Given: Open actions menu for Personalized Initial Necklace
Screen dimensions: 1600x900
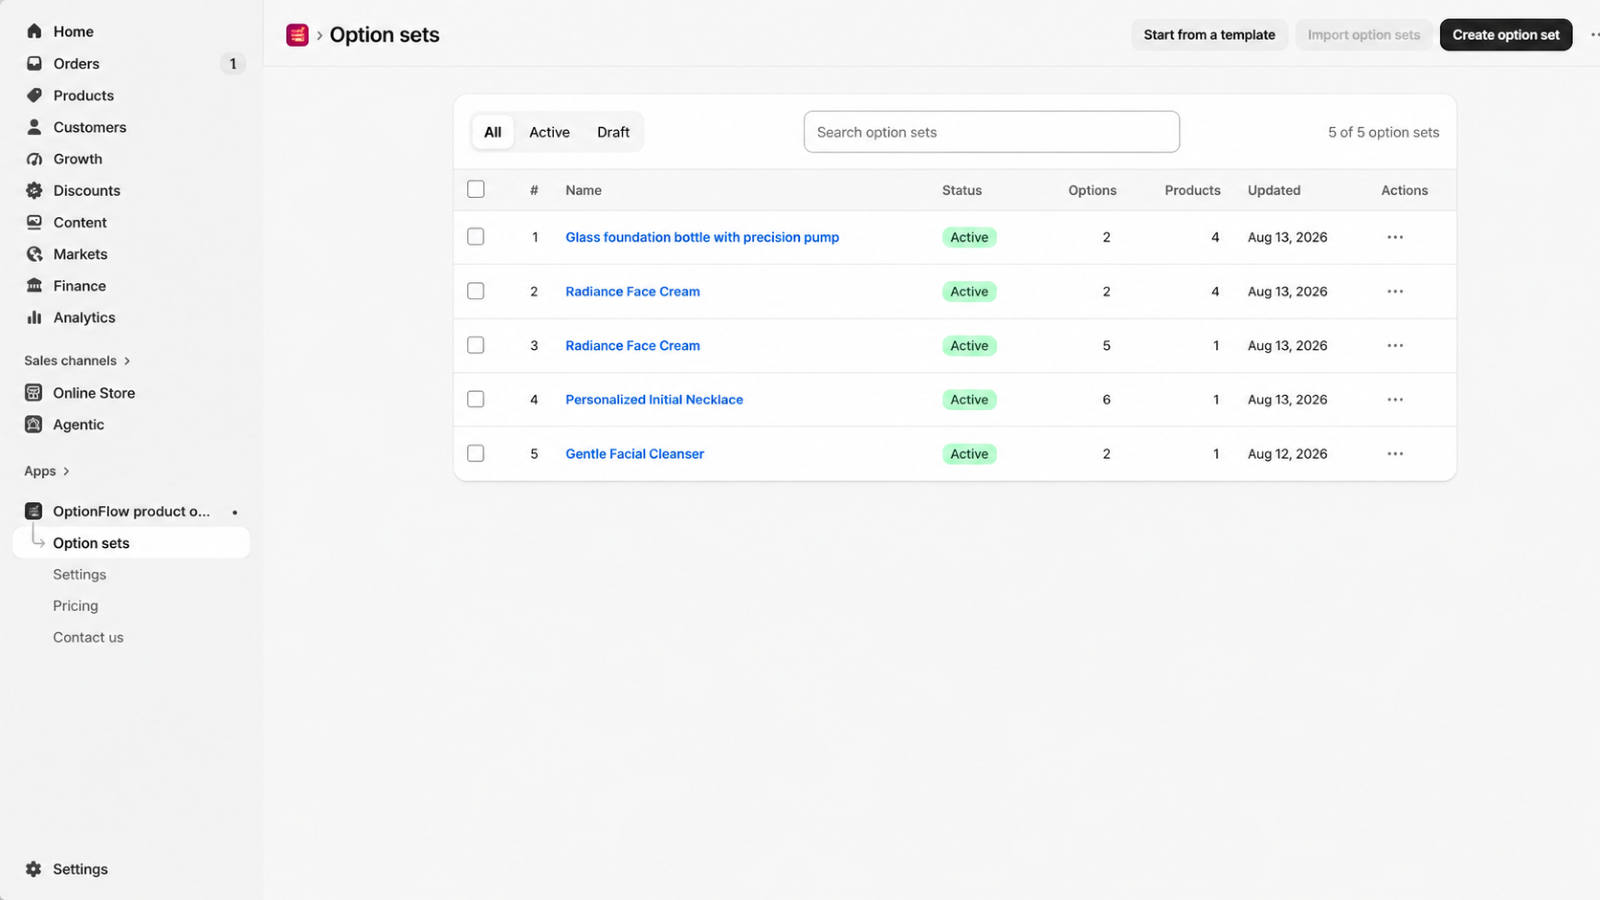Looking at the screenshot, I should (x=1395, y=399).
